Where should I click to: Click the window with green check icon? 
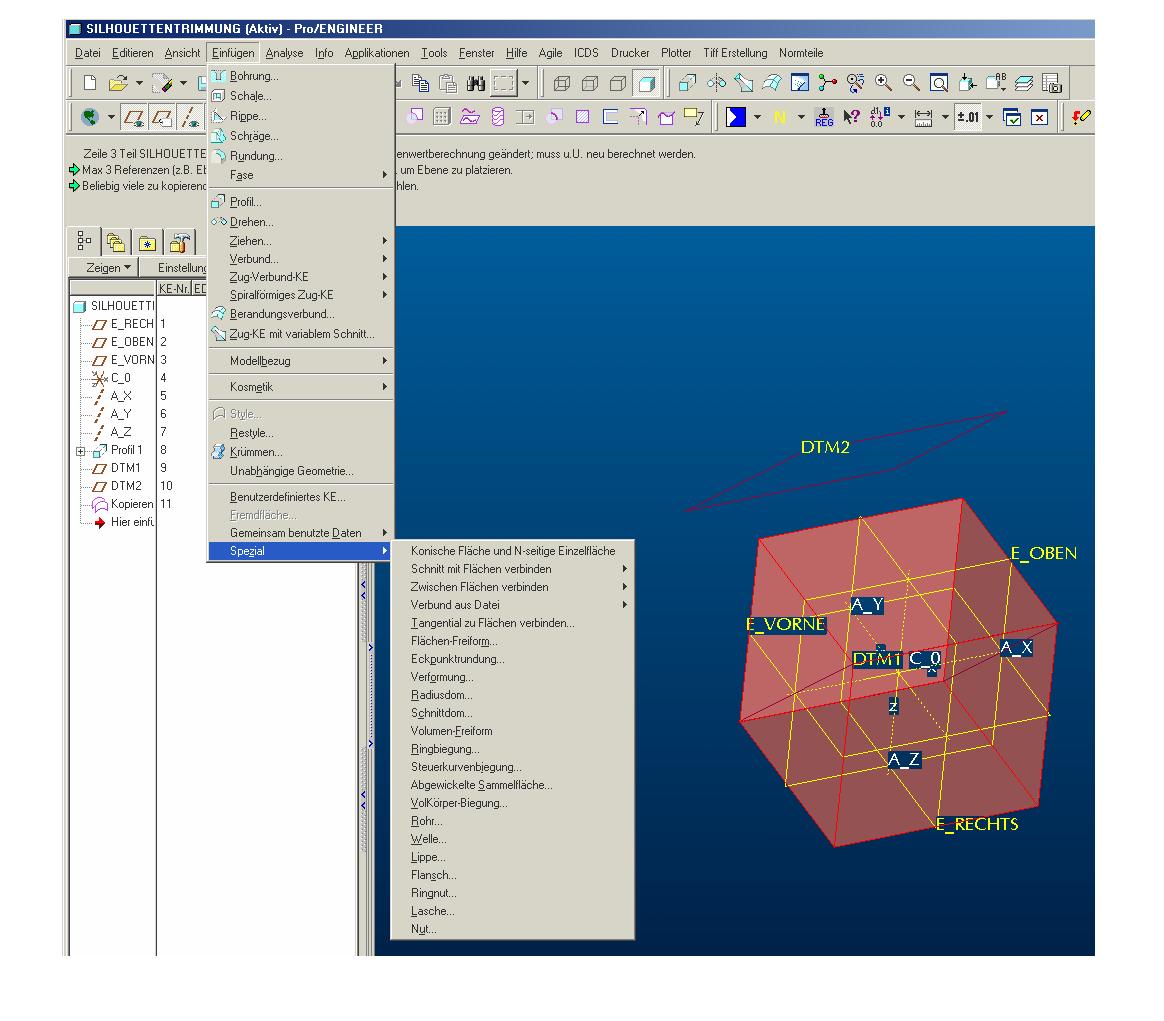[1012, 117]
